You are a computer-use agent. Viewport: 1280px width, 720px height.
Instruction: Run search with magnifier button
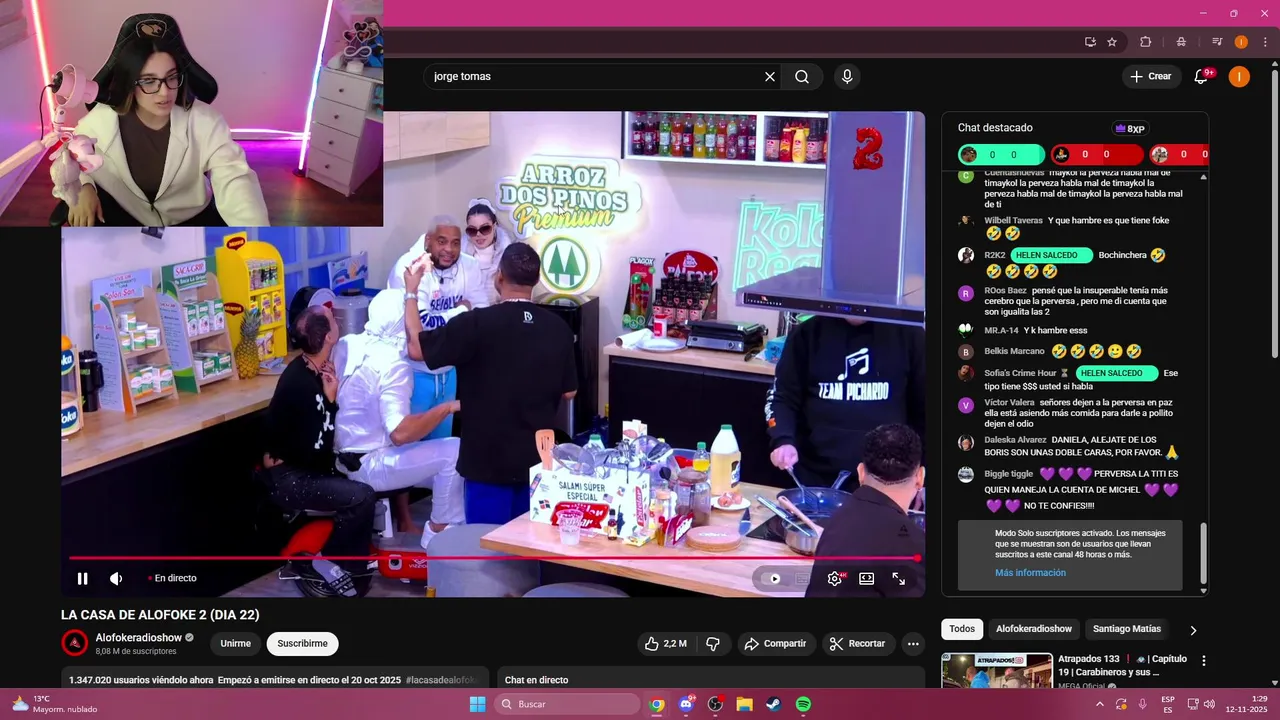(x=802, y=76)
